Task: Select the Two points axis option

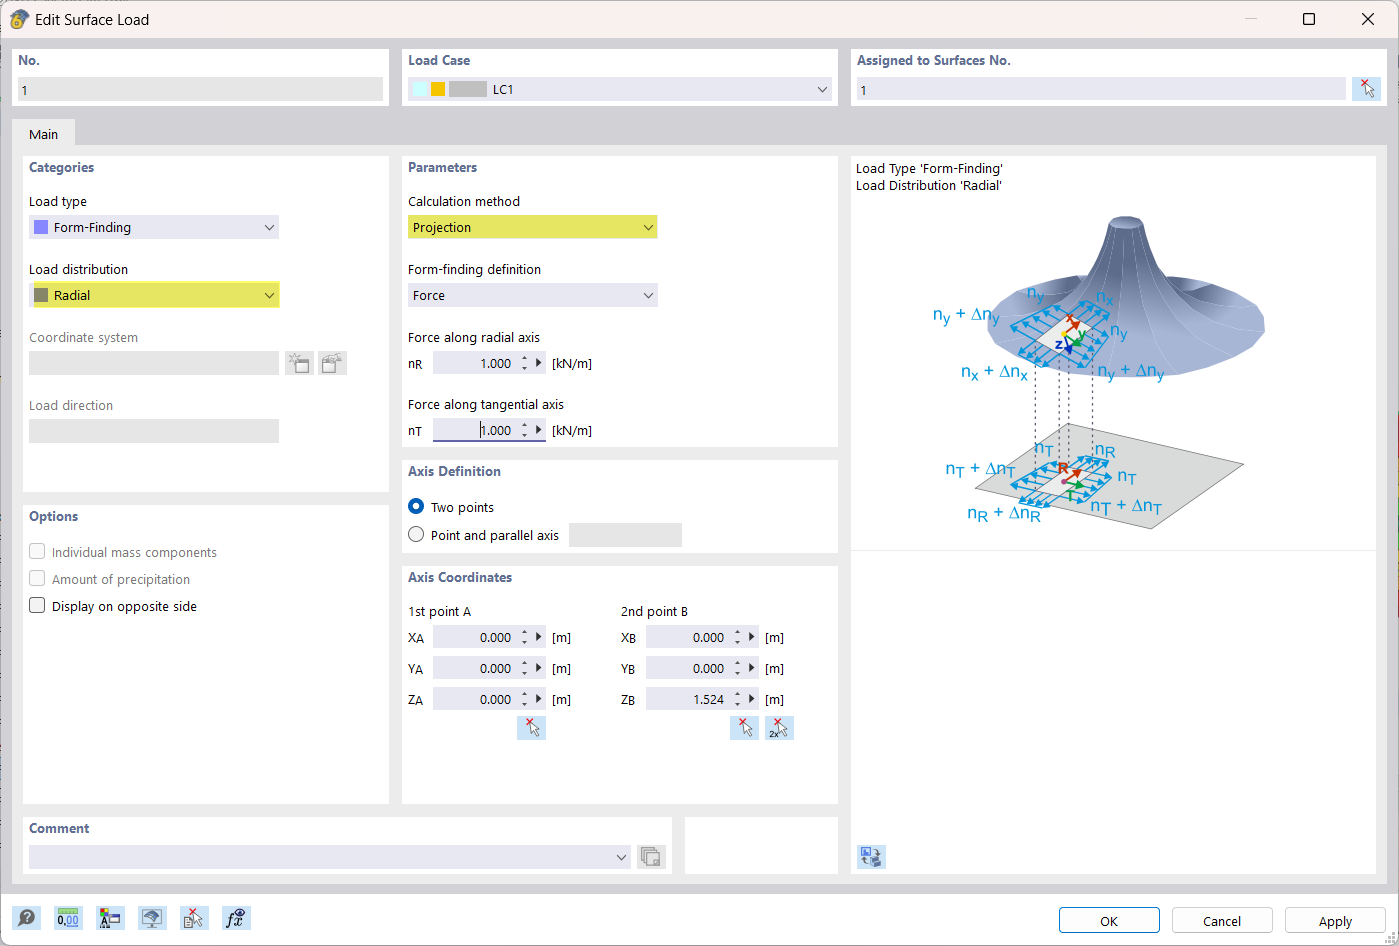Action: [417, 507]
